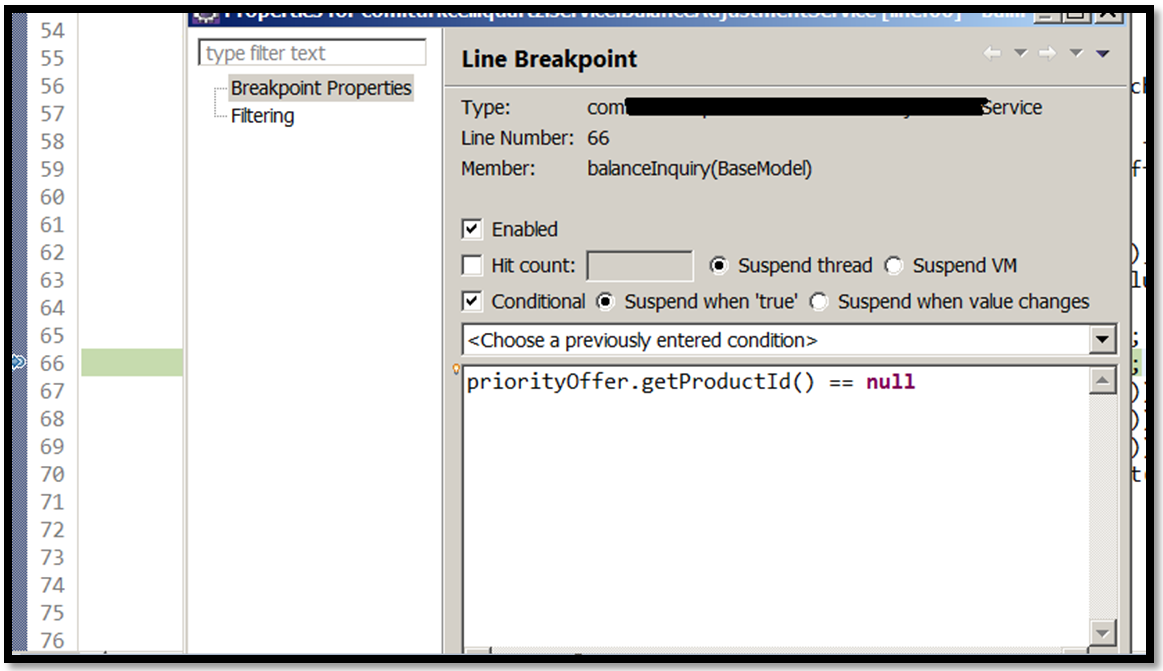
Task: Click the forward navigation arrow icon
Action: click(1047, 53)
